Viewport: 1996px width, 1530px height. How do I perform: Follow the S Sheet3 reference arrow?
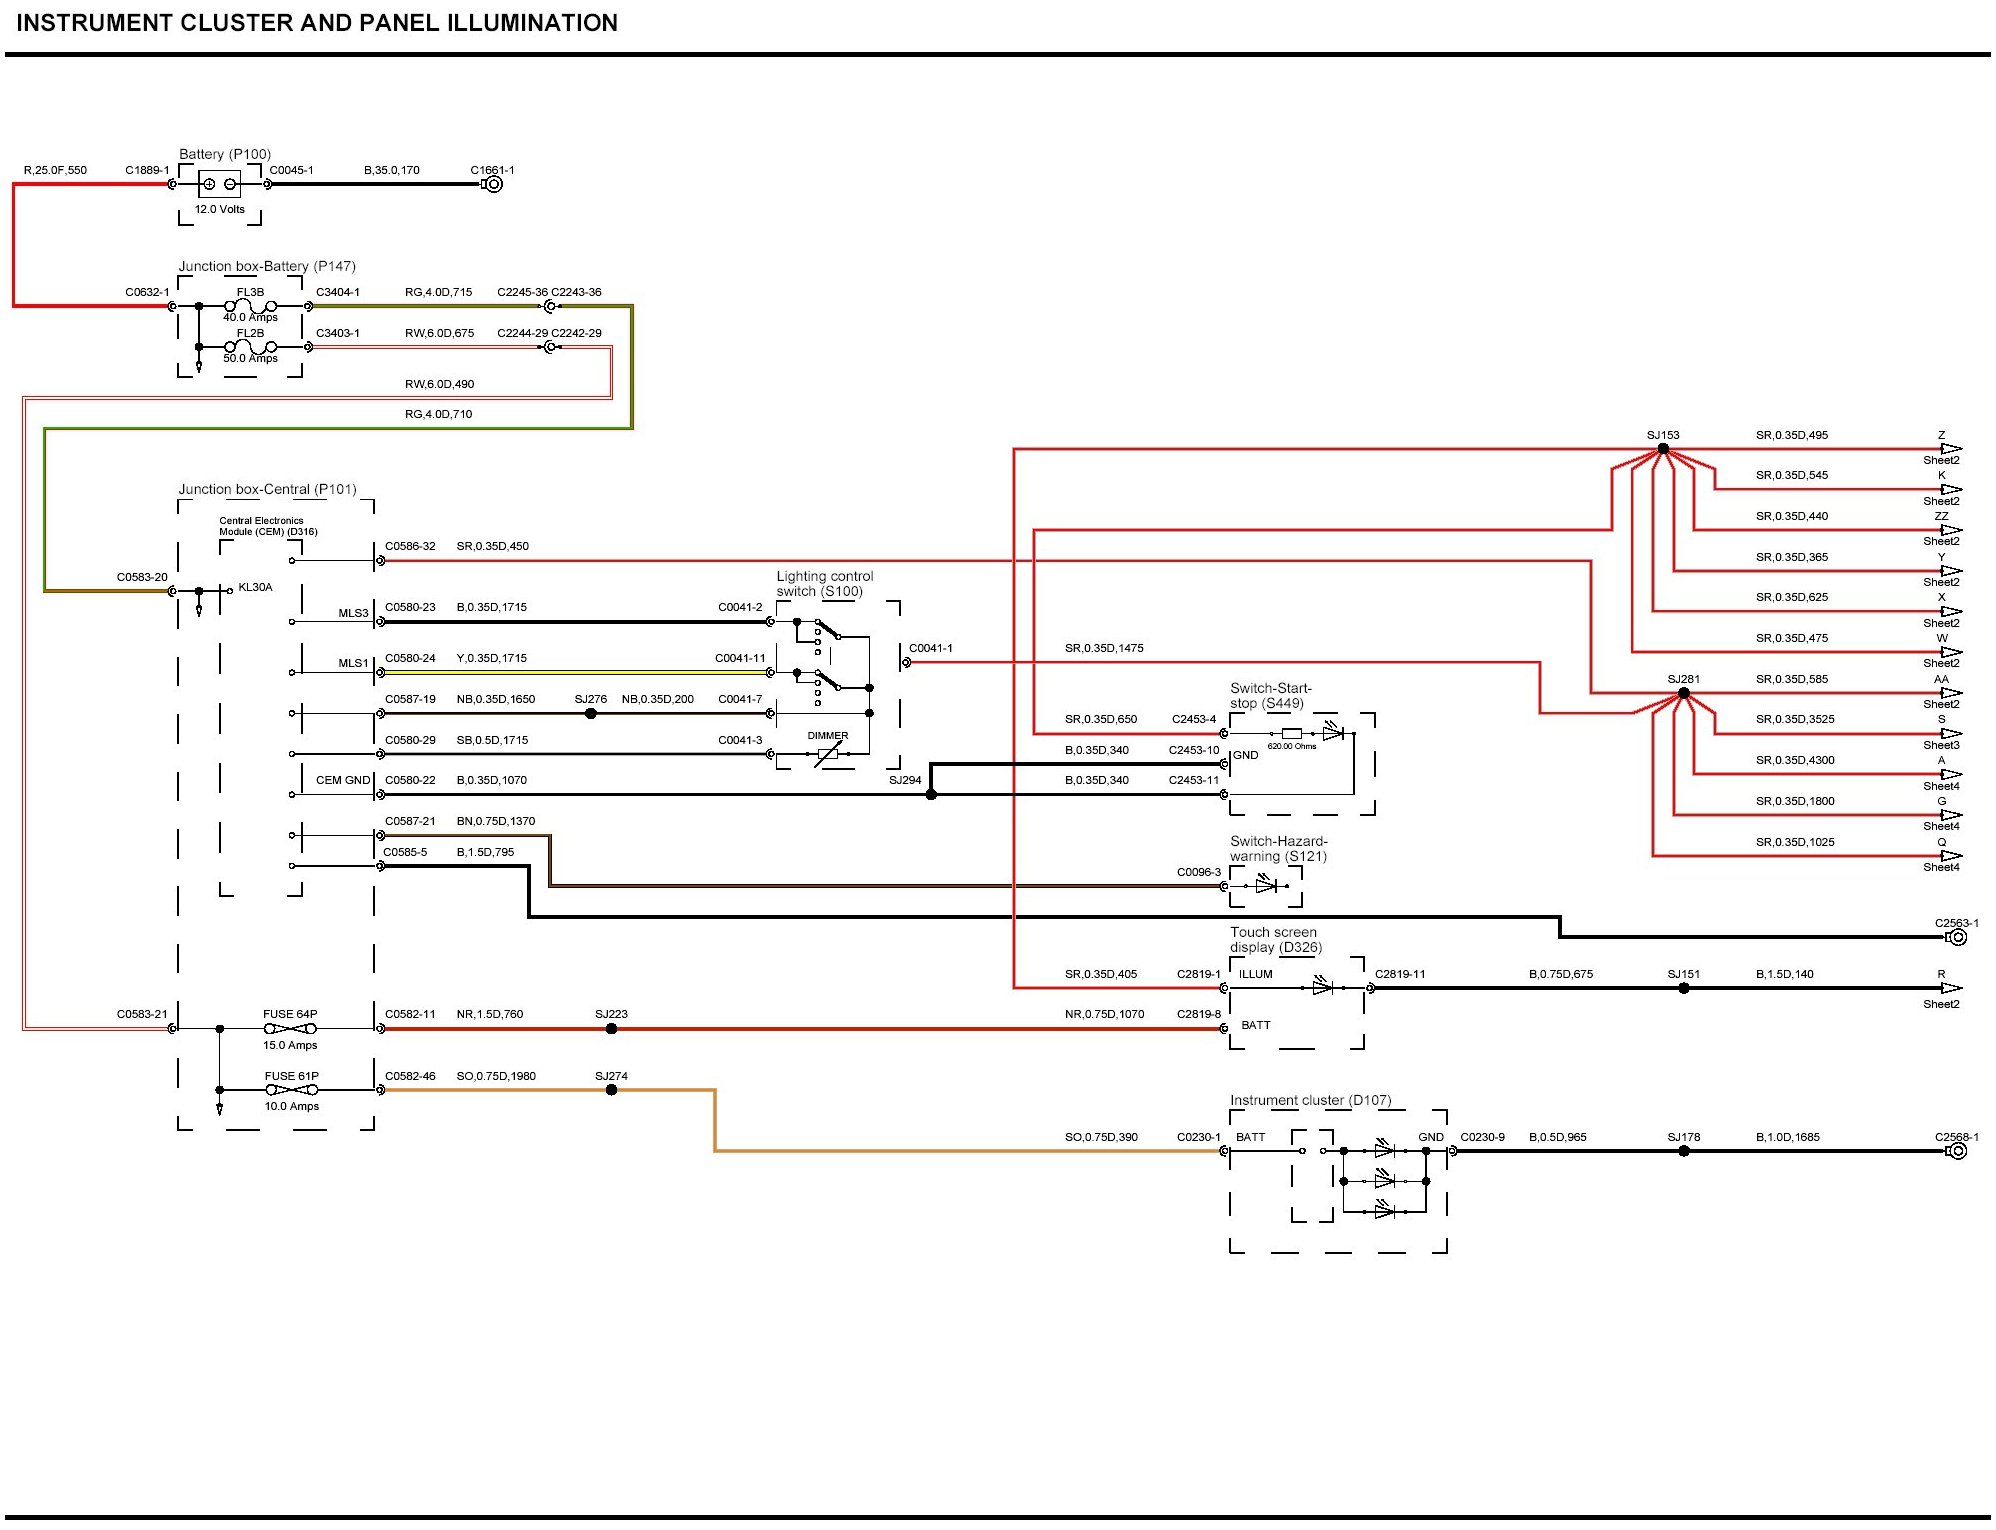tap(1950, 734)
